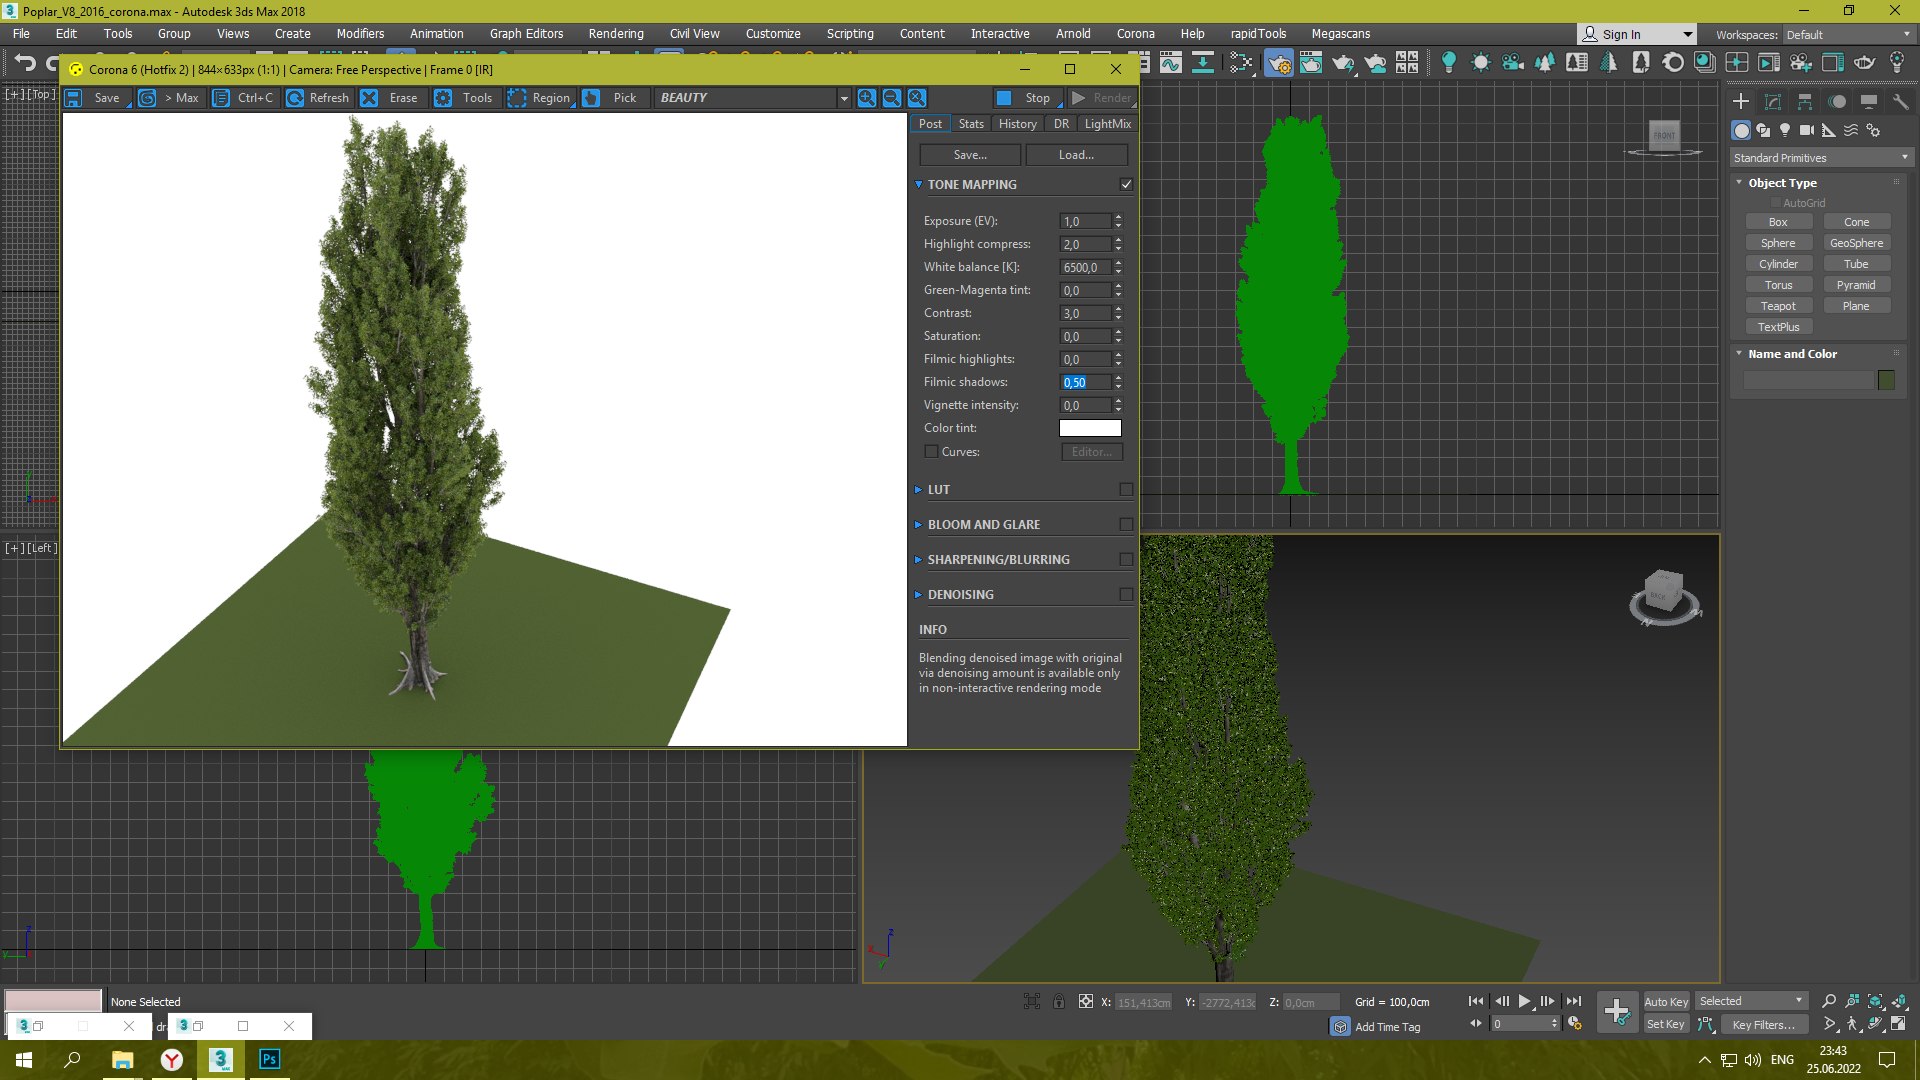The image size is (1920, 1080).
Task: Open the Corona menu
Action: tap(1135, 34)
